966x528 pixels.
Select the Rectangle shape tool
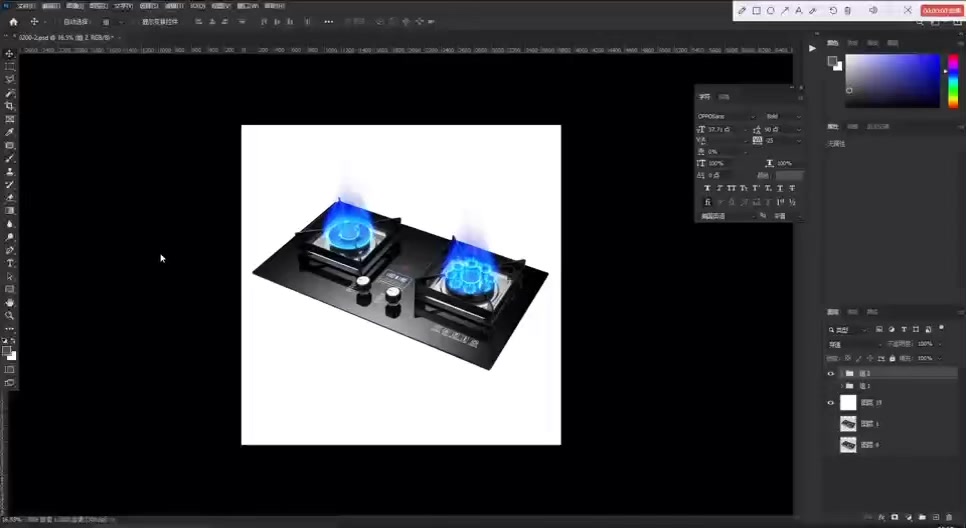(9, 289)
